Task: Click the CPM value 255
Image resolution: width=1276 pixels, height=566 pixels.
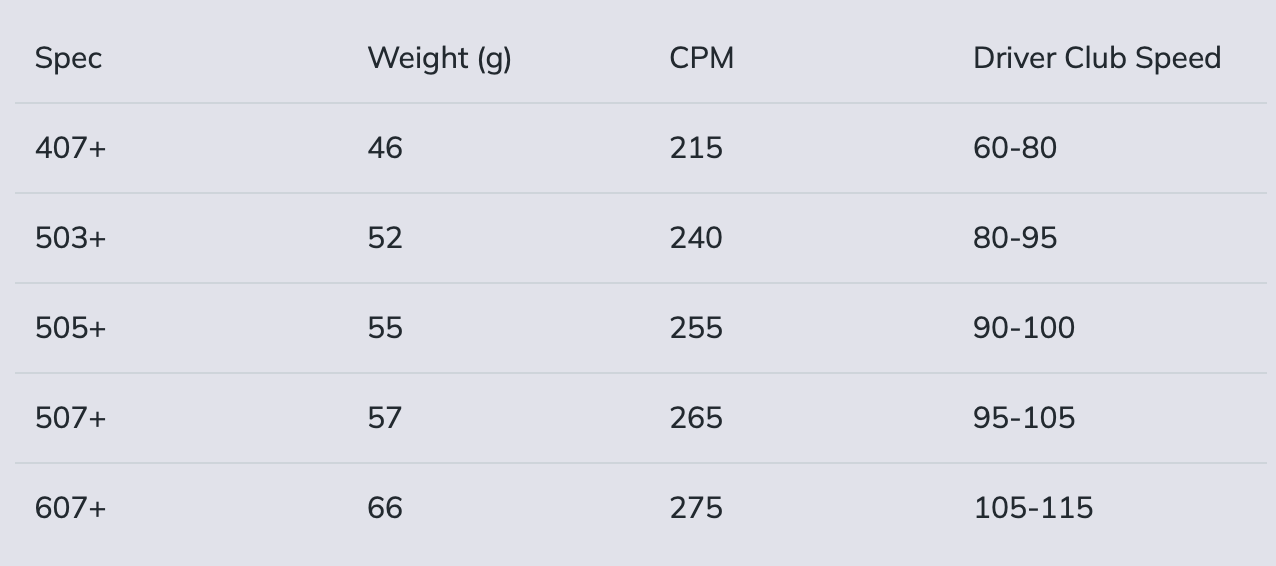Action: coord(696,328)
